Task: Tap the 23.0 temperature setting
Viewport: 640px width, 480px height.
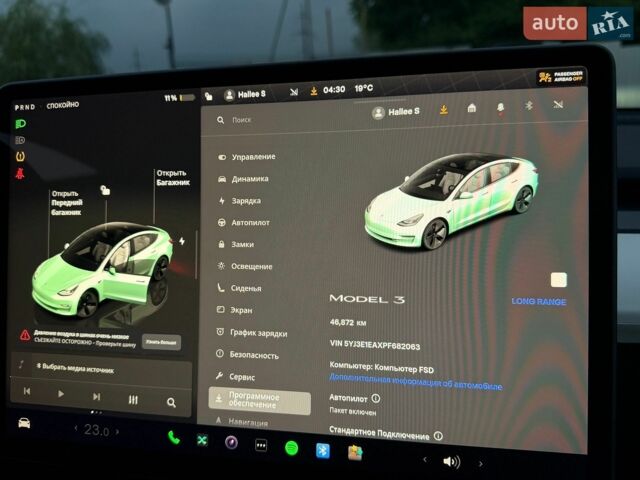Action: pos(96,430)
